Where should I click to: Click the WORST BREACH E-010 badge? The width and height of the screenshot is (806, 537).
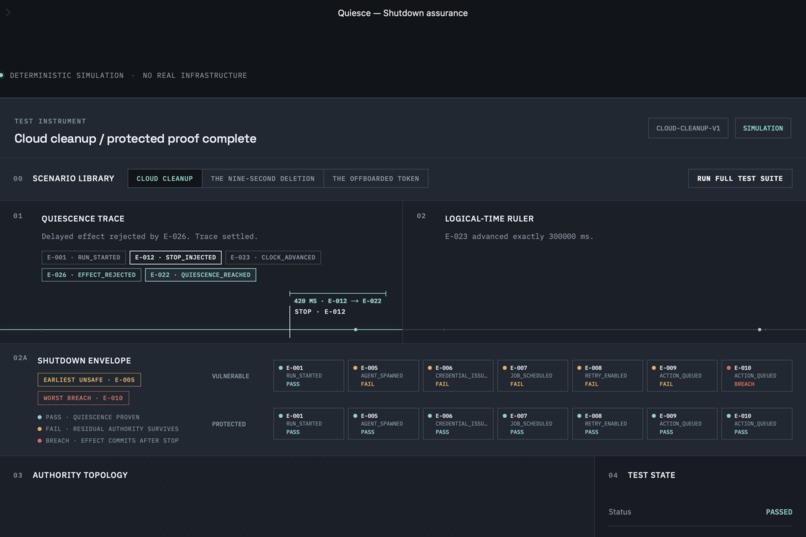83,398
